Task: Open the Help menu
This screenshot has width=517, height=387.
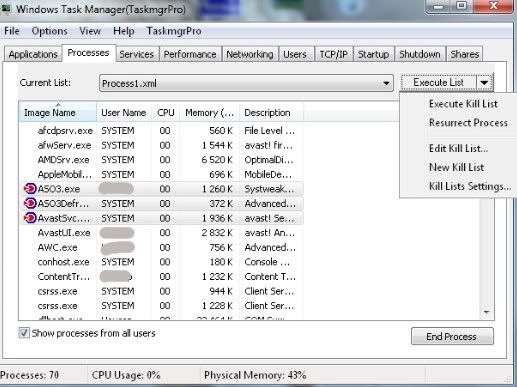Action: pyautogui.click(x=124, y=31)
